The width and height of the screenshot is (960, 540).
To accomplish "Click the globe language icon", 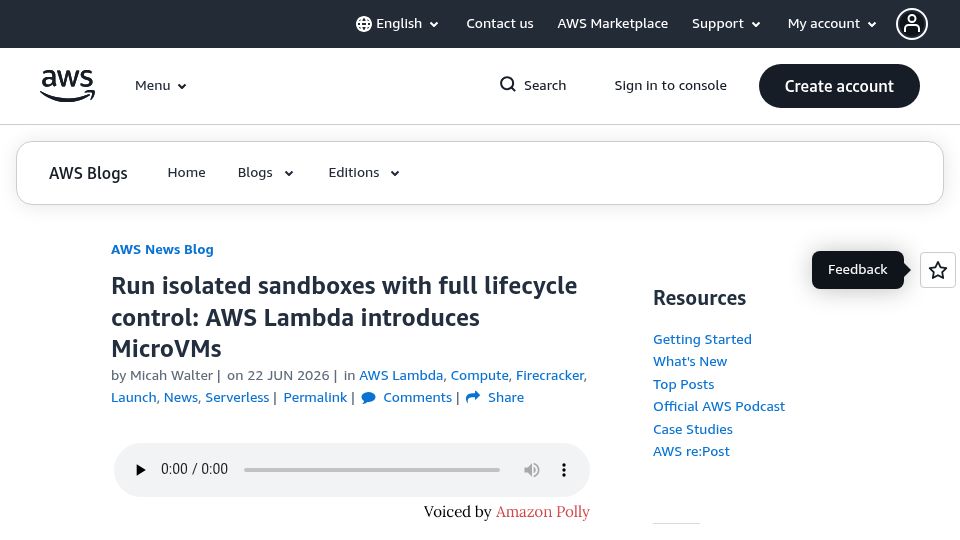I will pyautogui.click(x=364, y=24).
